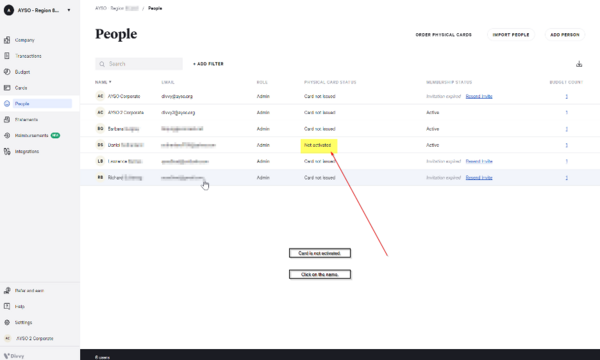
Task: Click the LB avatar for Lawrence row
Action: [x=100, y=161]
